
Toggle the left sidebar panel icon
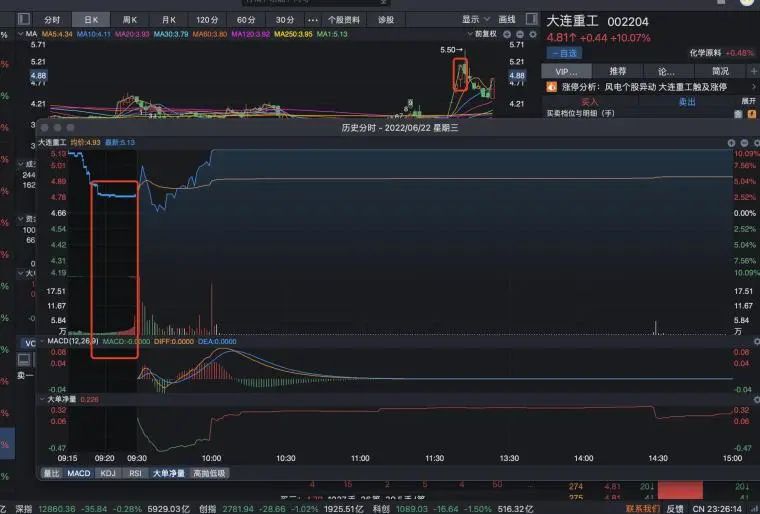(x=24, y=19)
